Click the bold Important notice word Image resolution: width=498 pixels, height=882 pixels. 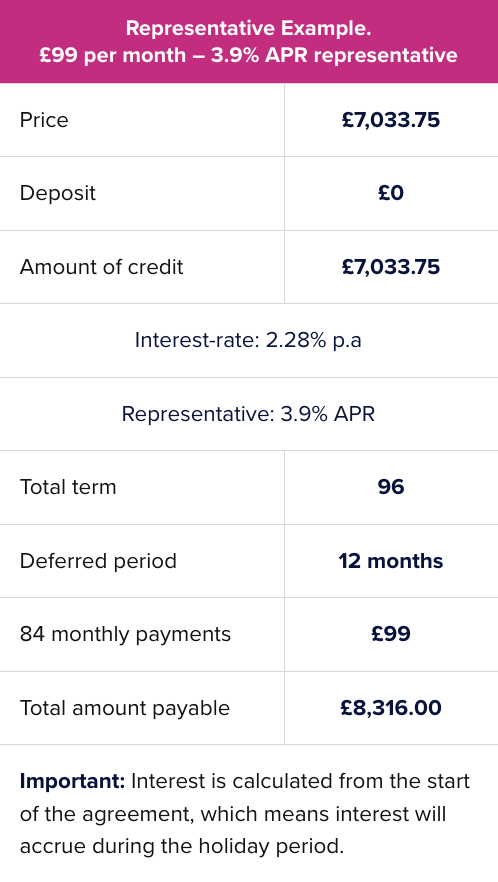(x=73, y=781)
